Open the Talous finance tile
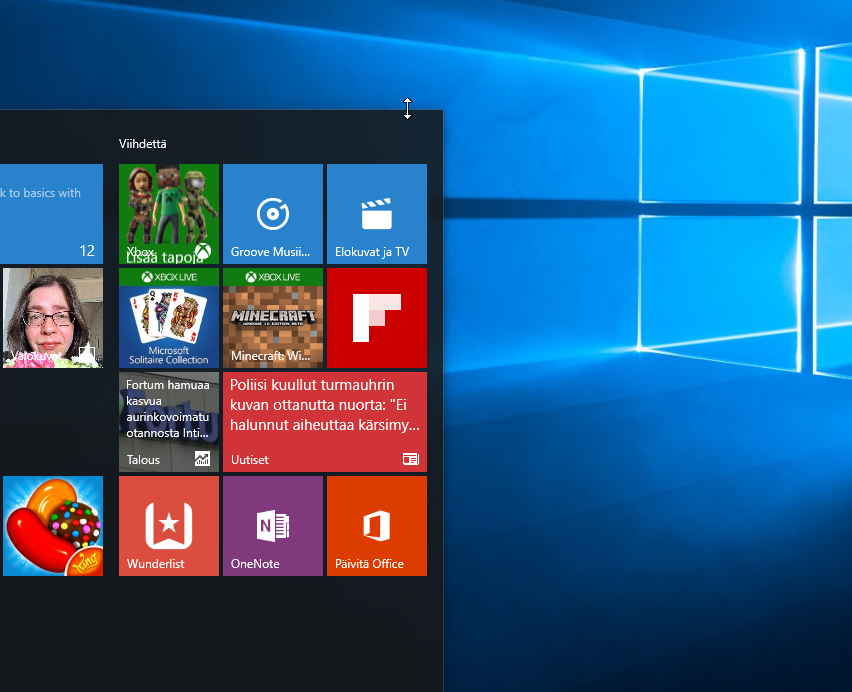The width and height of the screenshot is (852, 692). click(168, 421)
